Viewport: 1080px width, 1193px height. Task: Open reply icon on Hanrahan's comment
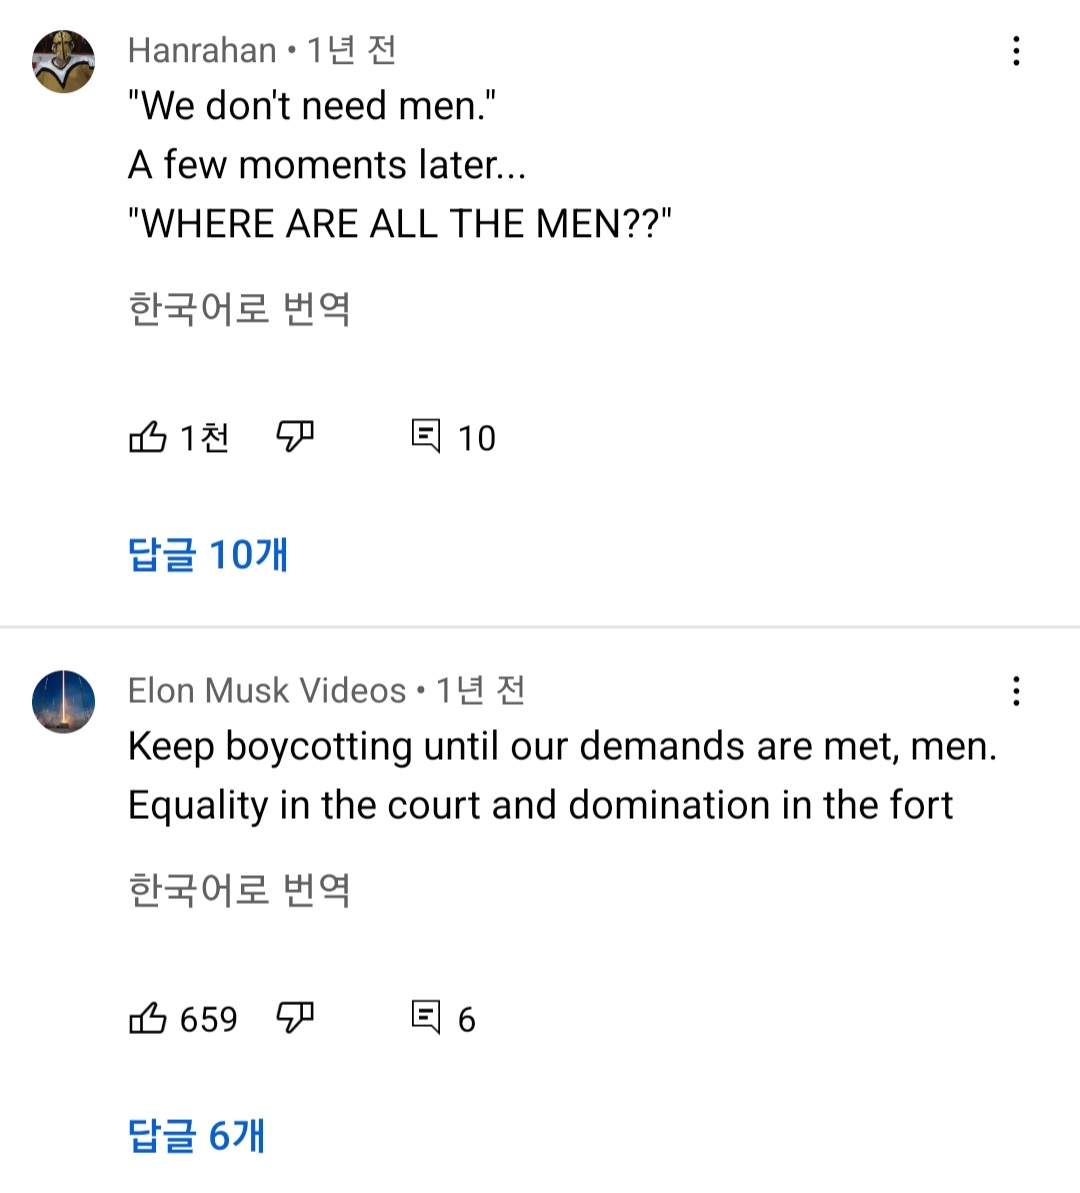click(x=426, y=436)
